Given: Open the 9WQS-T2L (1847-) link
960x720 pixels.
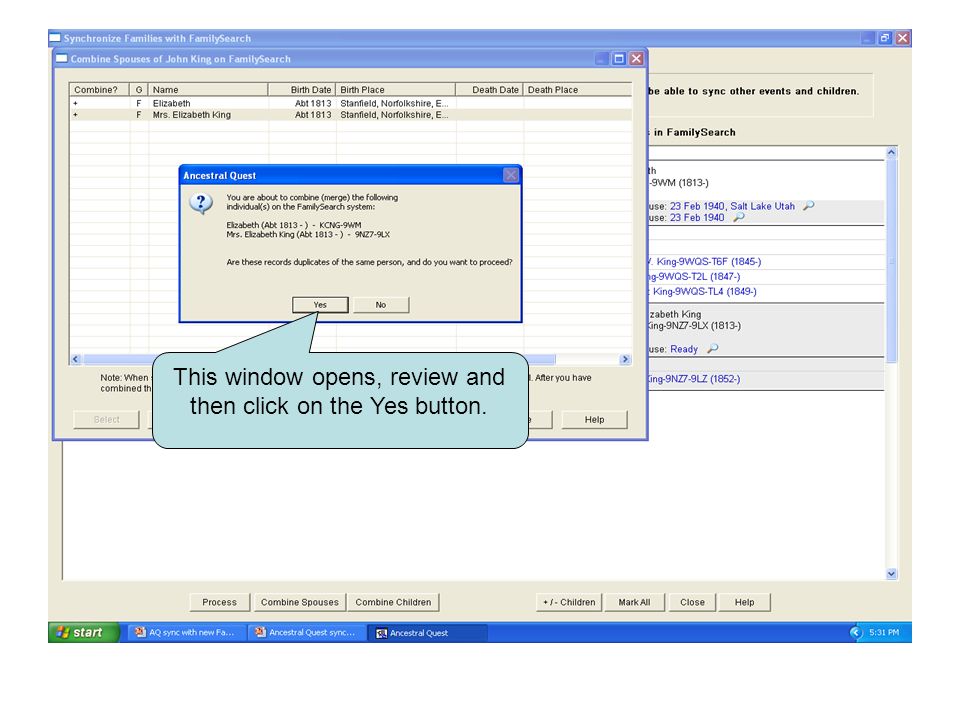Looking at the screenshot, I should 694,277.
